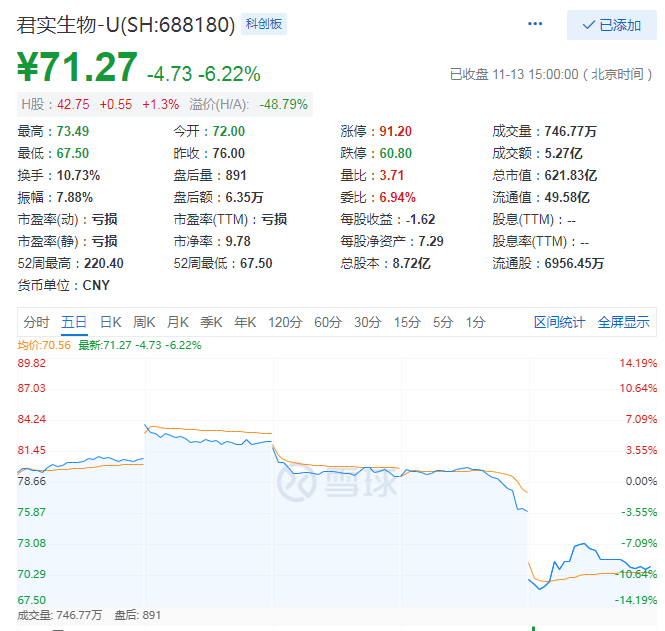The image size is (665, 631).
Task: Click the 市盈率(TTM) 亏损 entry
Action: coord(230,220)
